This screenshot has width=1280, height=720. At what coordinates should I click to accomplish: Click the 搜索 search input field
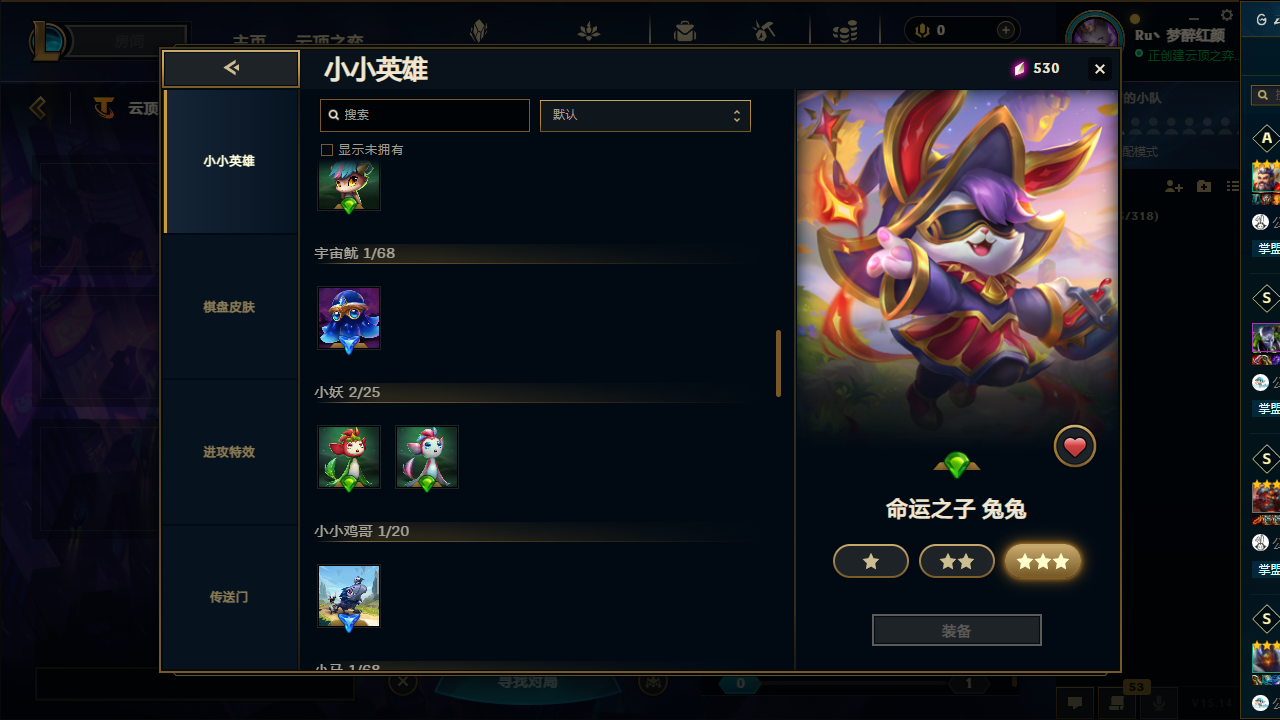coord(425,115)
